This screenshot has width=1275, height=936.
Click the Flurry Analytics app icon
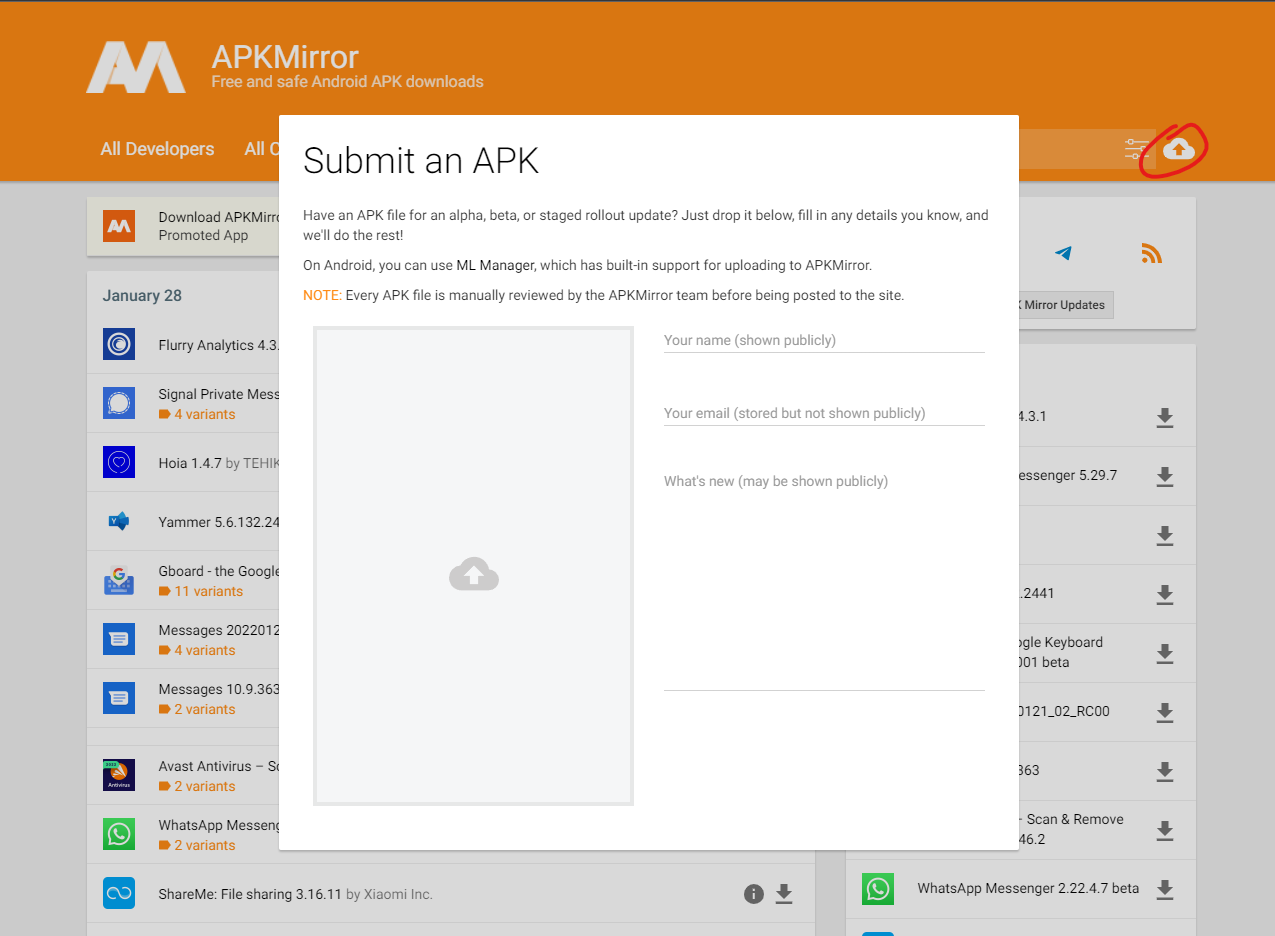coord(119,345)
